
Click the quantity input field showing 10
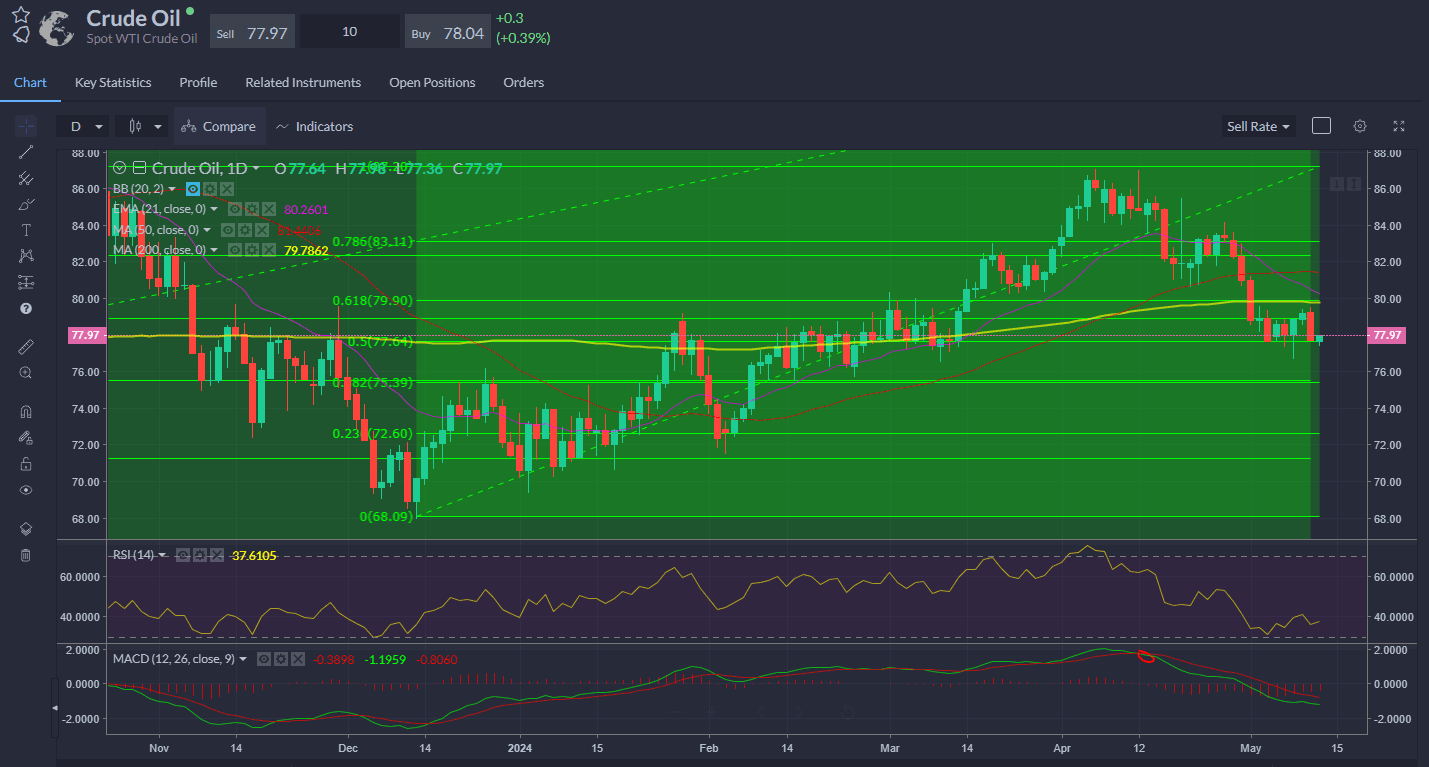coord(350,32)
